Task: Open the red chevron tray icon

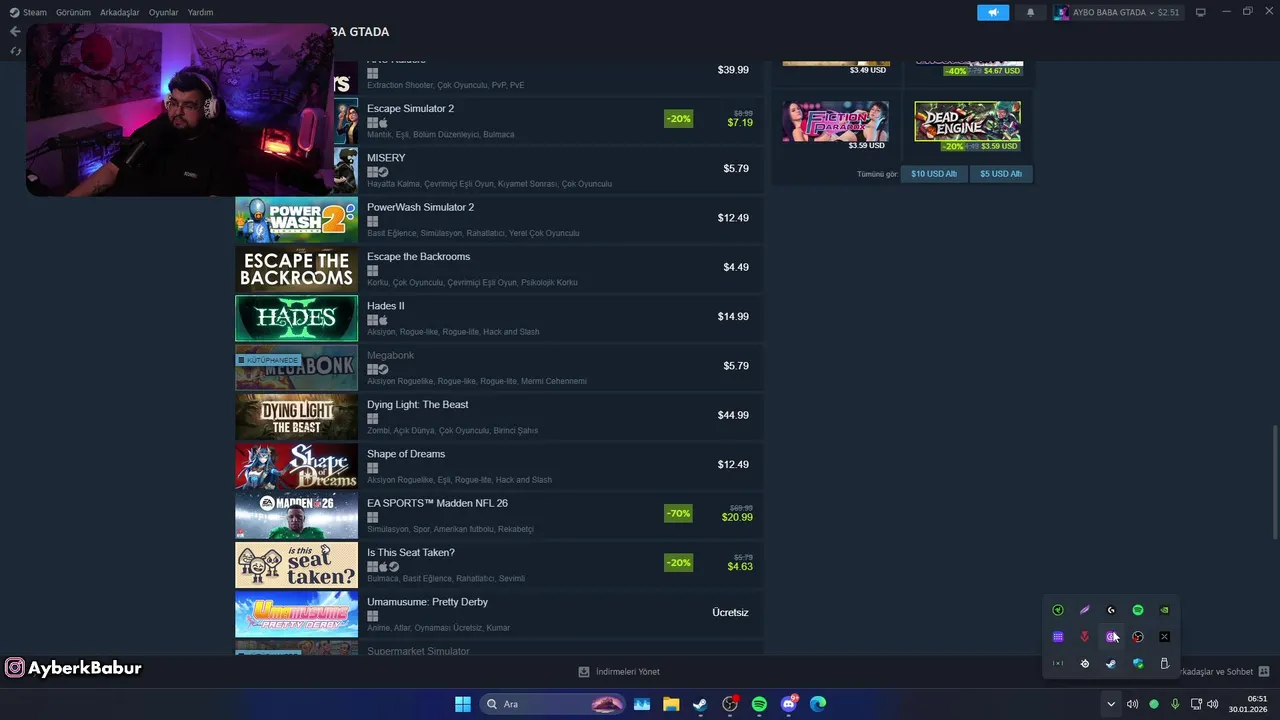Action: pyautogui.click(x=1085, y=637)
